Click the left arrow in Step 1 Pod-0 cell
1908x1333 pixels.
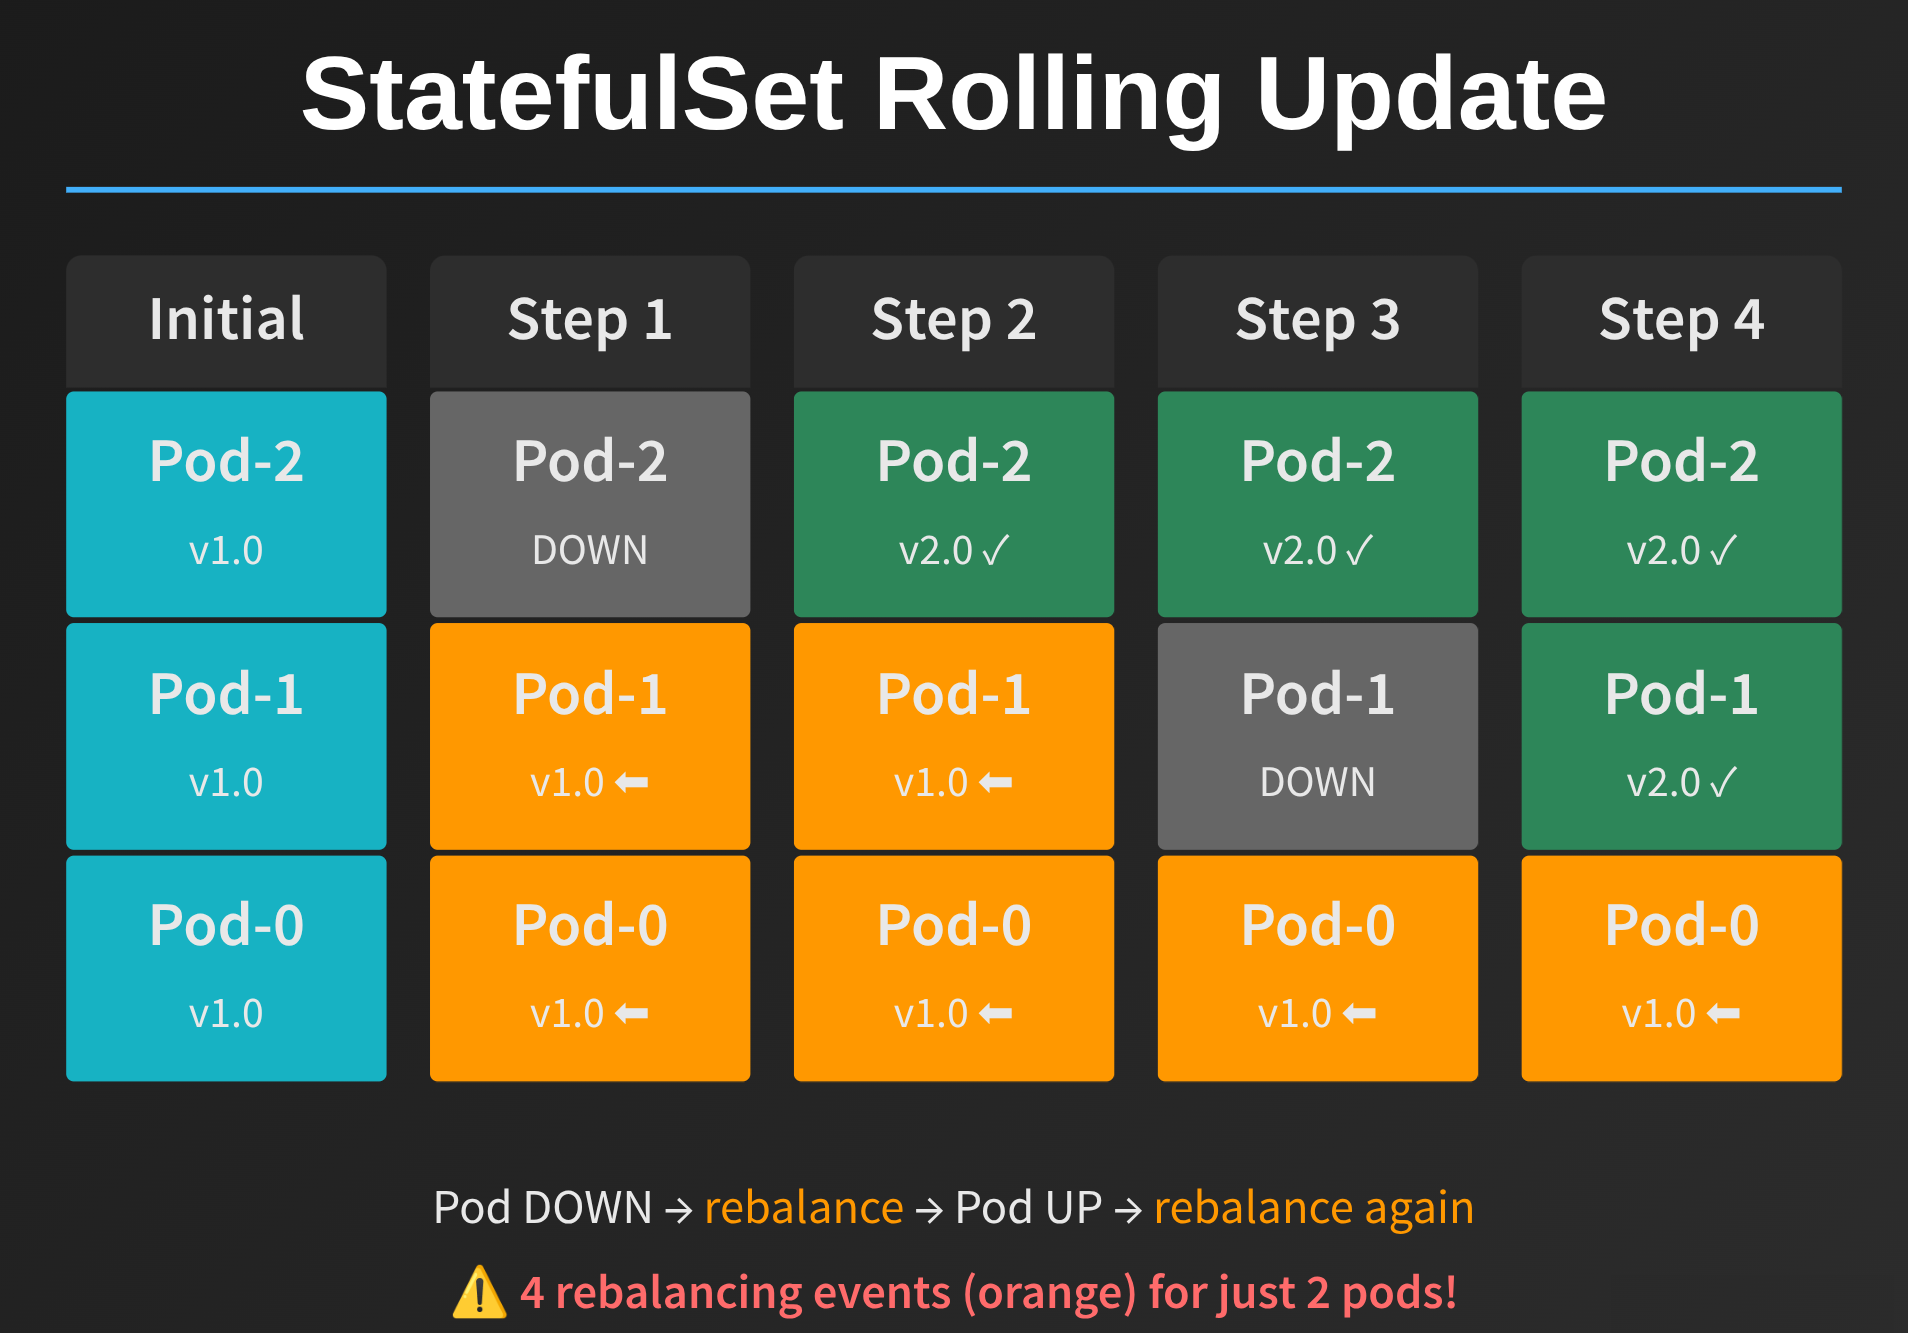632,1014
